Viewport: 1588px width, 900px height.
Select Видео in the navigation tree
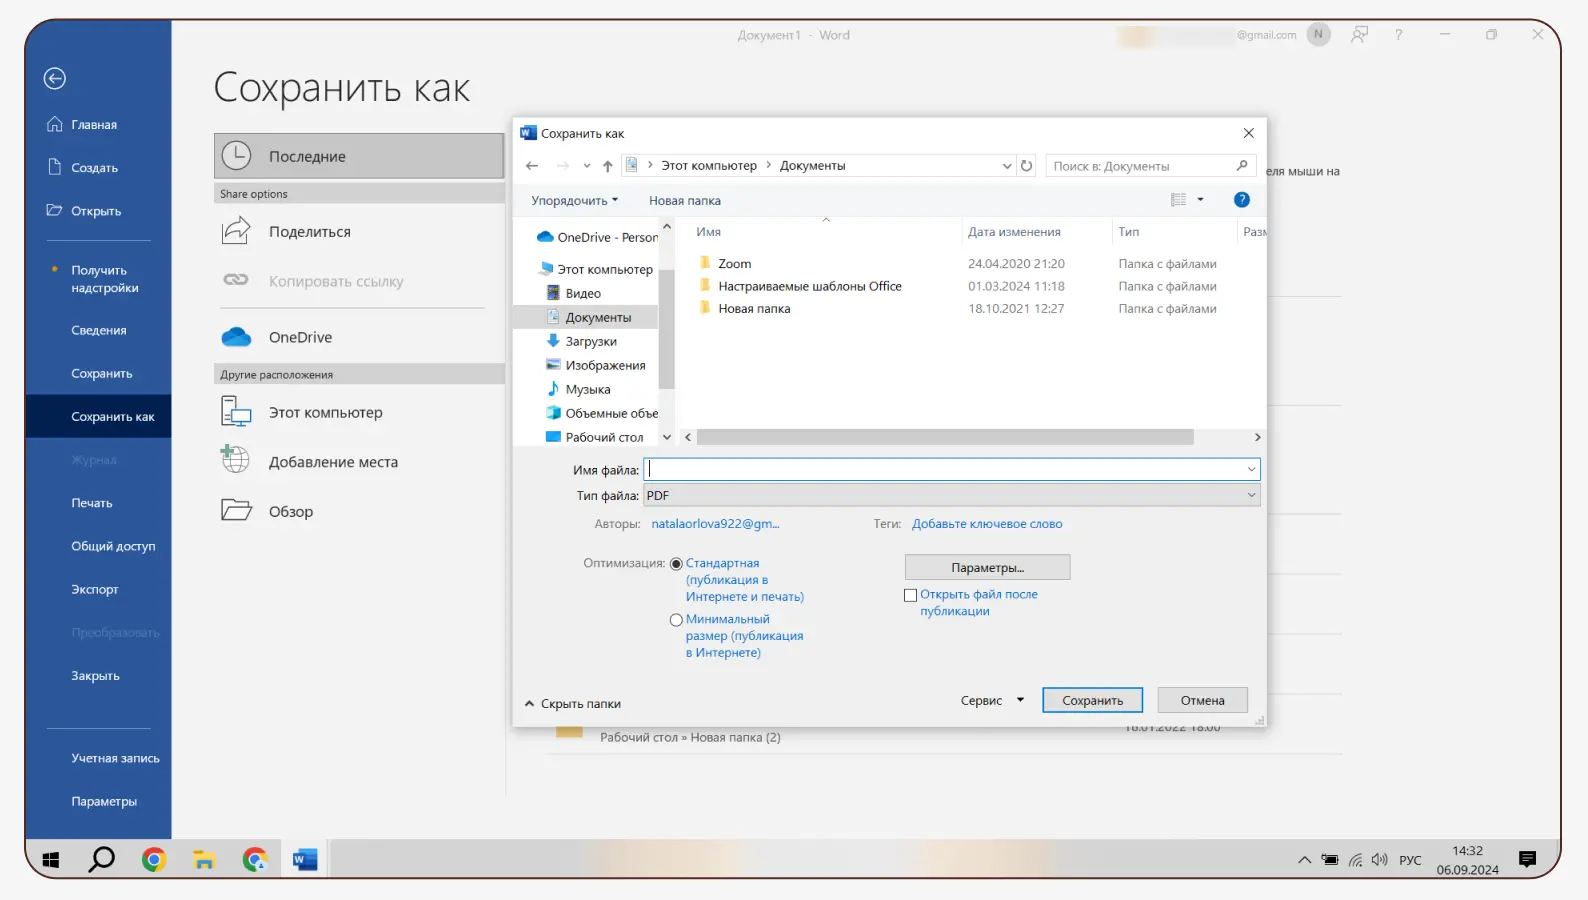click(574, 293)
